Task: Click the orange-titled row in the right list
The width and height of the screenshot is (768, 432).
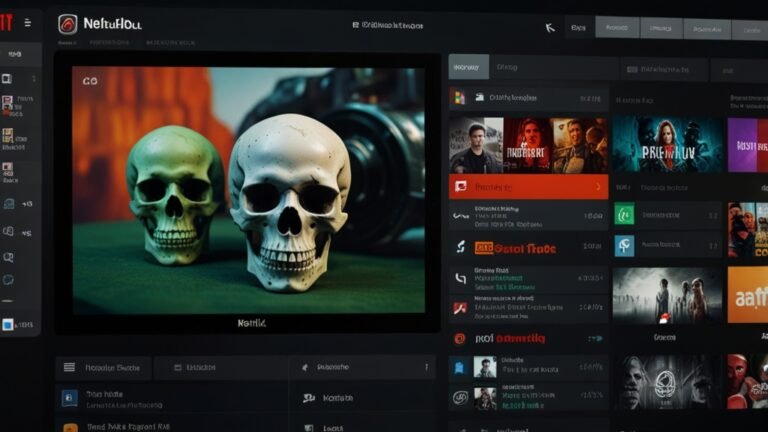Action: pos(528,248)
